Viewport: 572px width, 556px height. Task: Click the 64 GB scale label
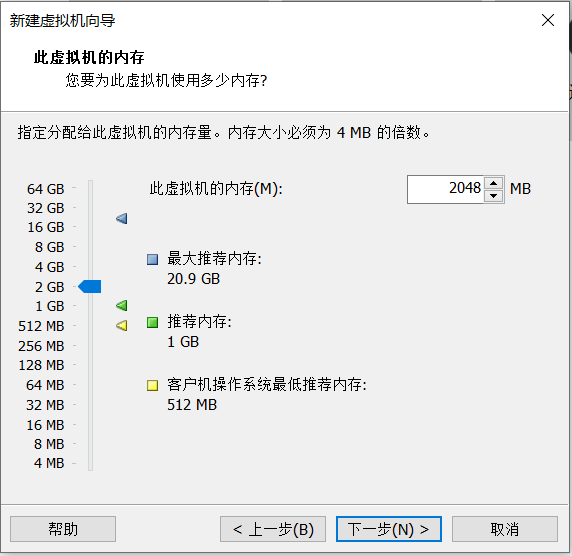pyautogui.click(x=46, y=189)
